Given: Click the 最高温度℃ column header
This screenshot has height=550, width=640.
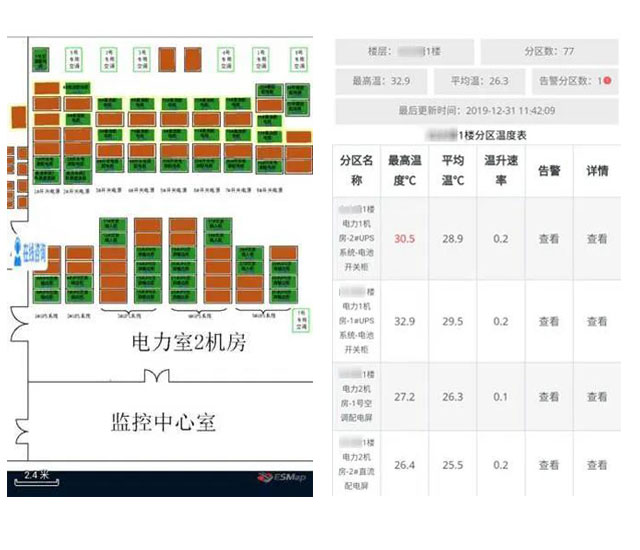Looking at the screenshot, I should (x=405, y=171).
